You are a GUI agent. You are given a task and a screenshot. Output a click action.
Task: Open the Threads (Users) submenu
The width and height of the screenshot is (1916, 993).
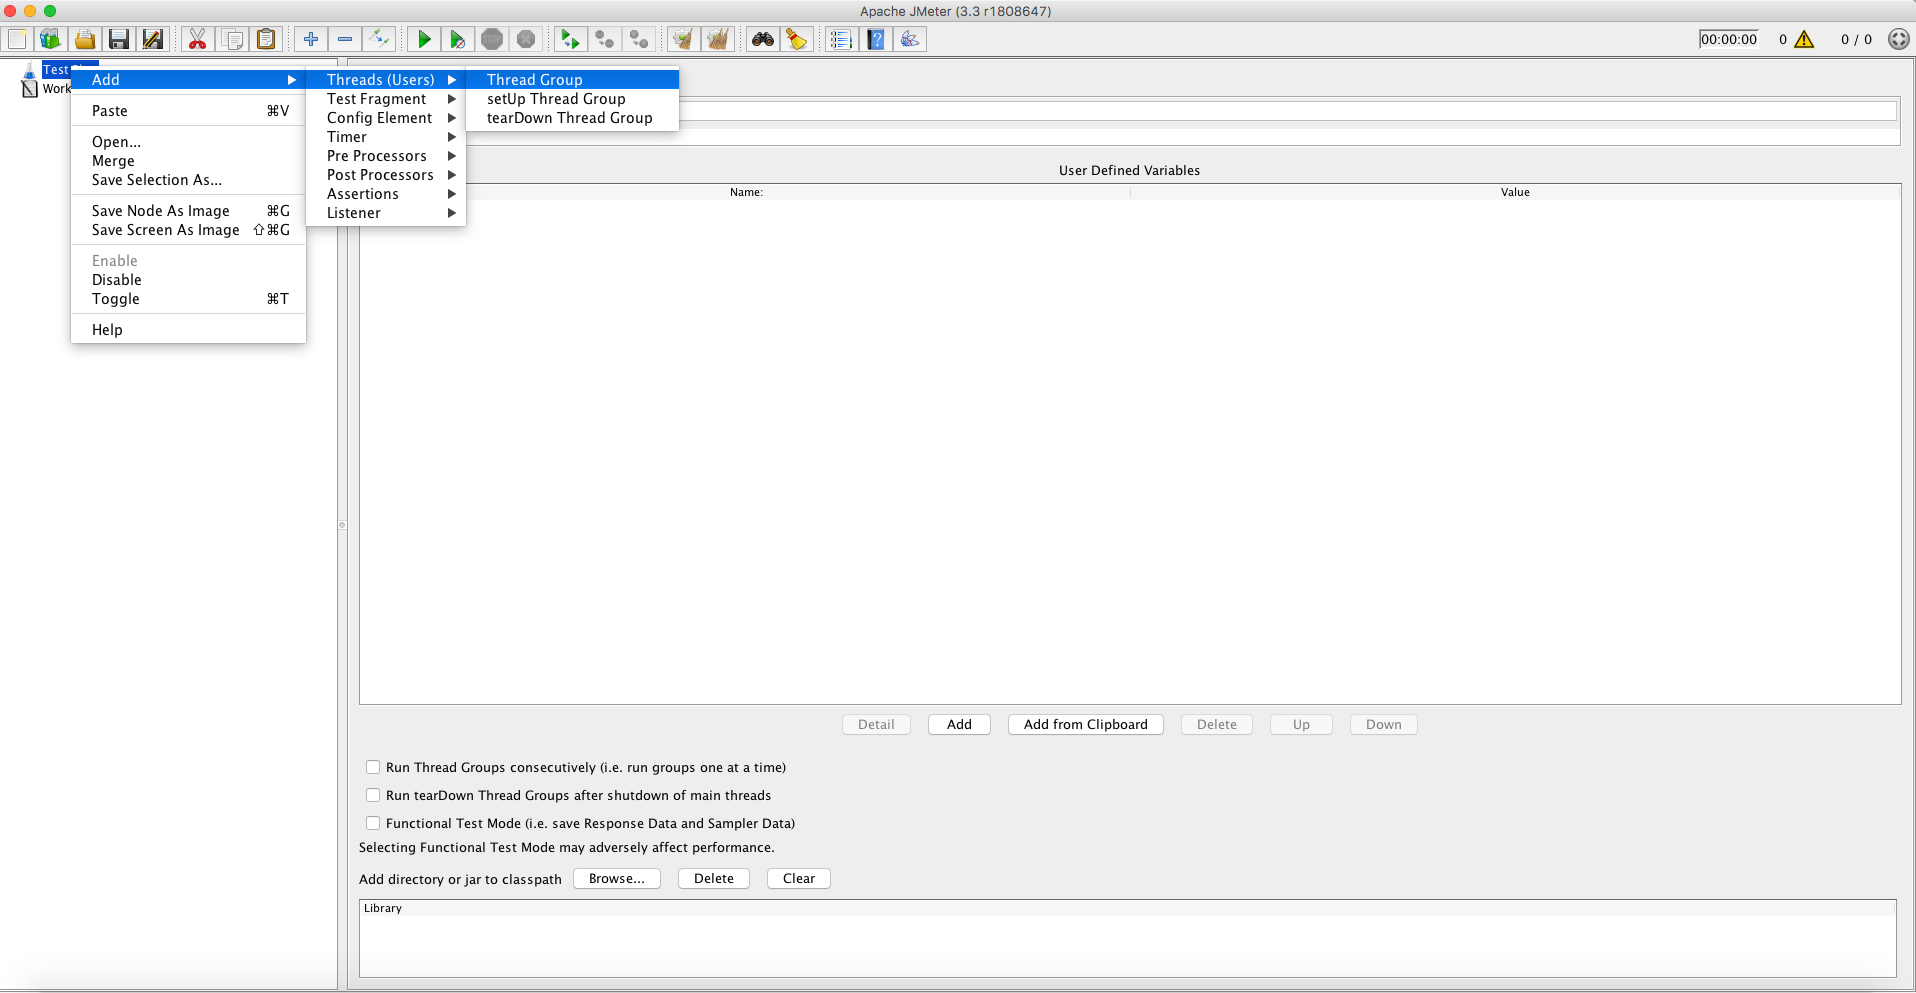pos(386,80)
